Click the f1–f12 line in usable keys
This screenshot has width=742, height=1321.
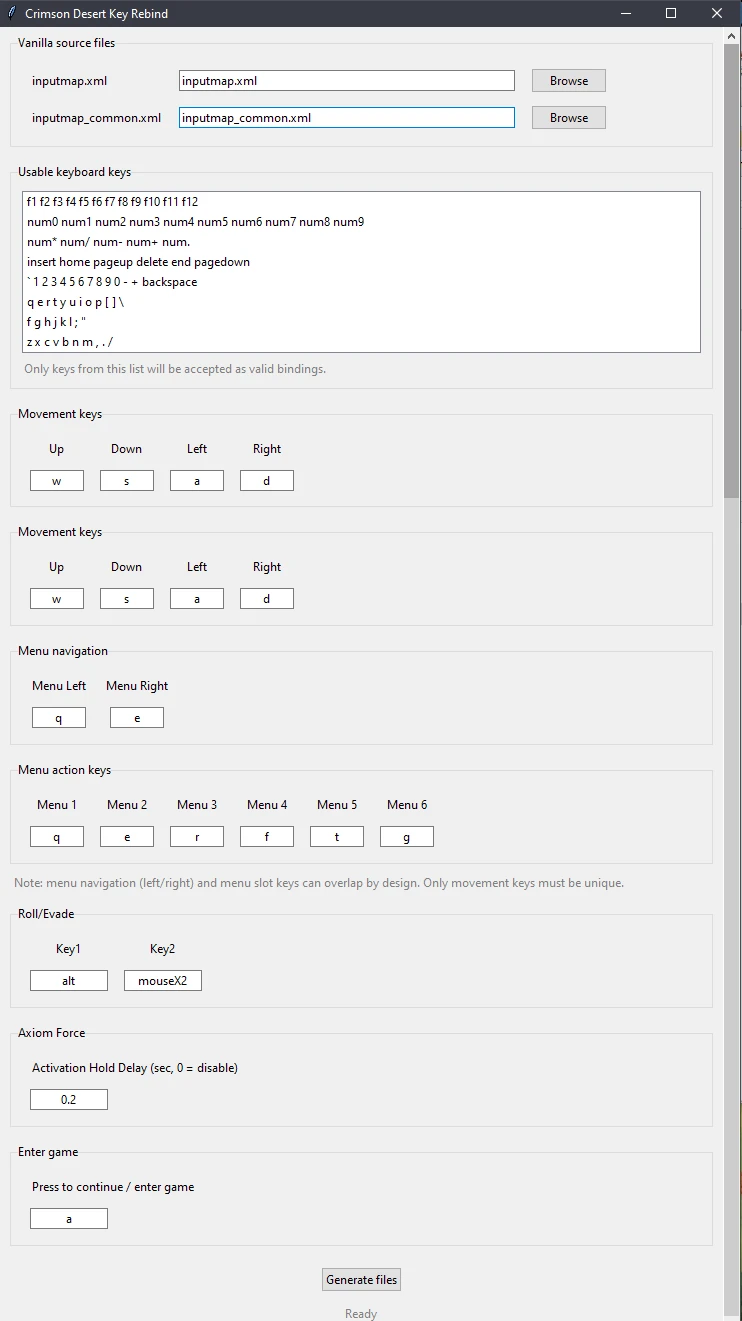tap(113, 202)
